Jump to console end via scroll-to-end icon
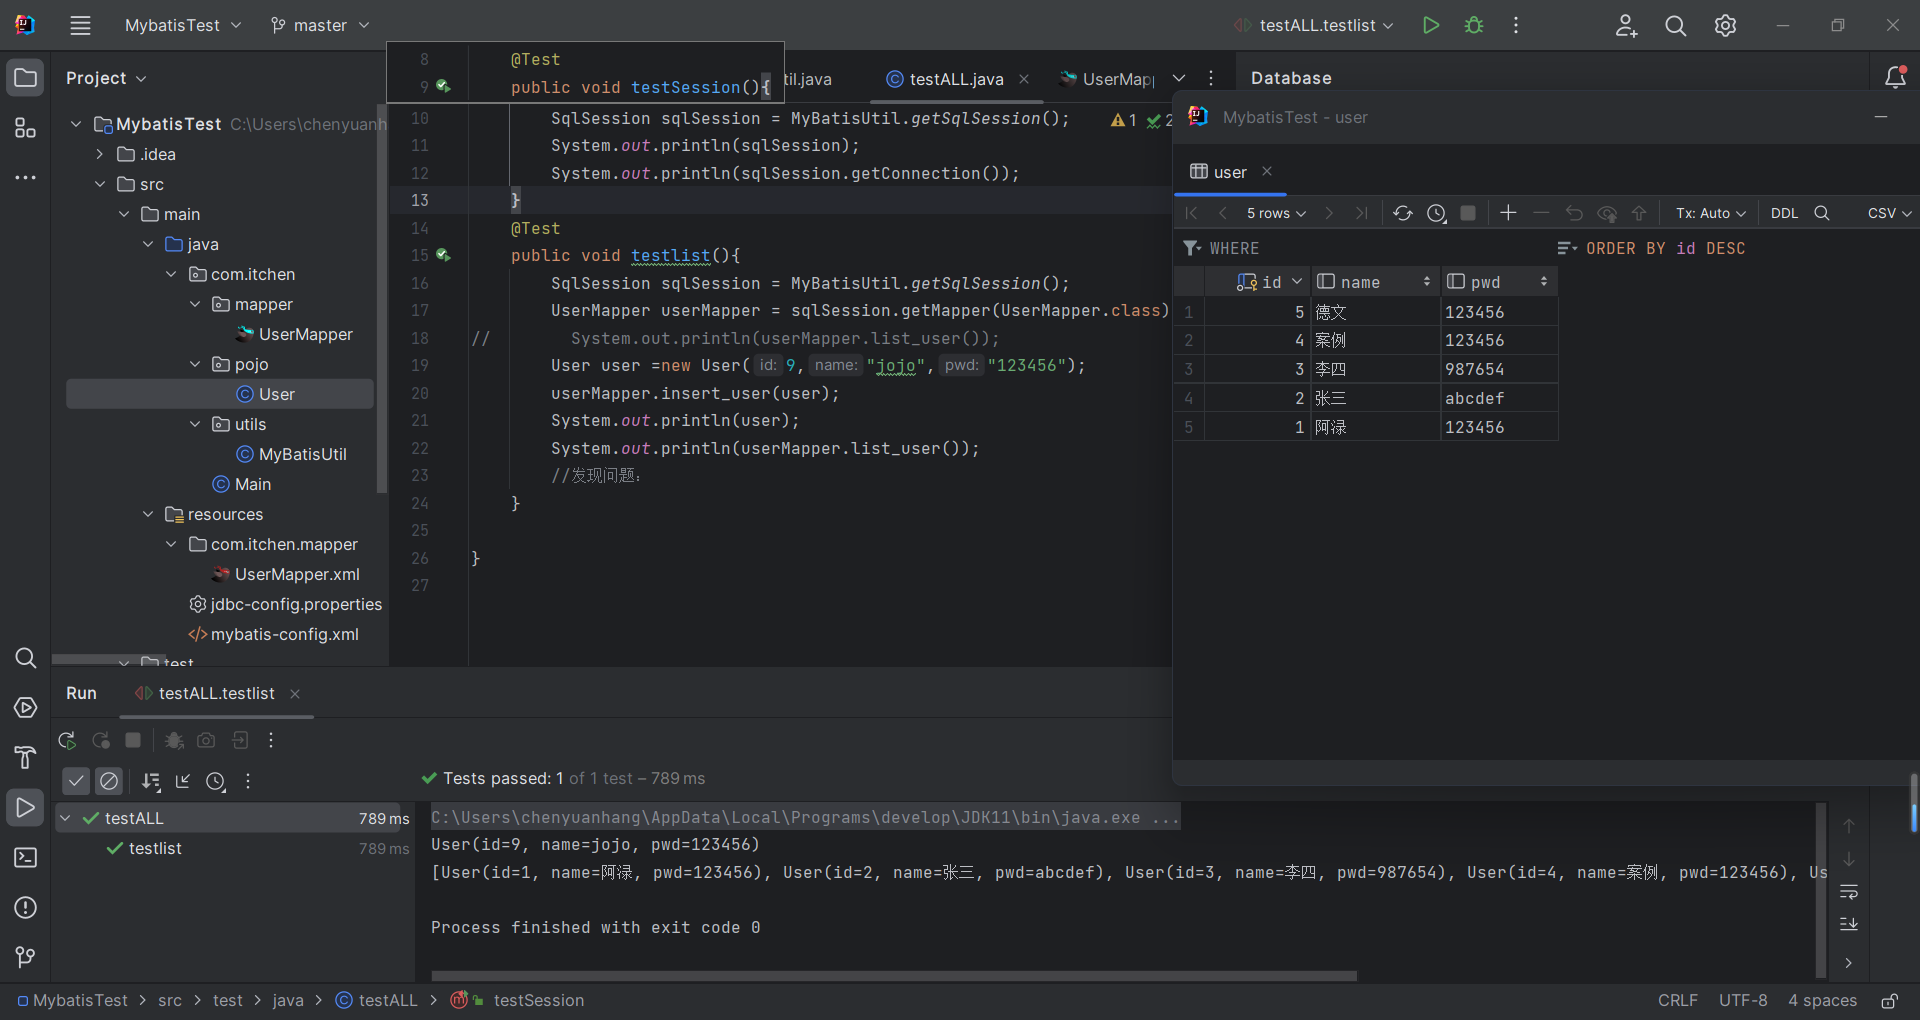1920x1020 pixels. click(x=1849, y=924)
